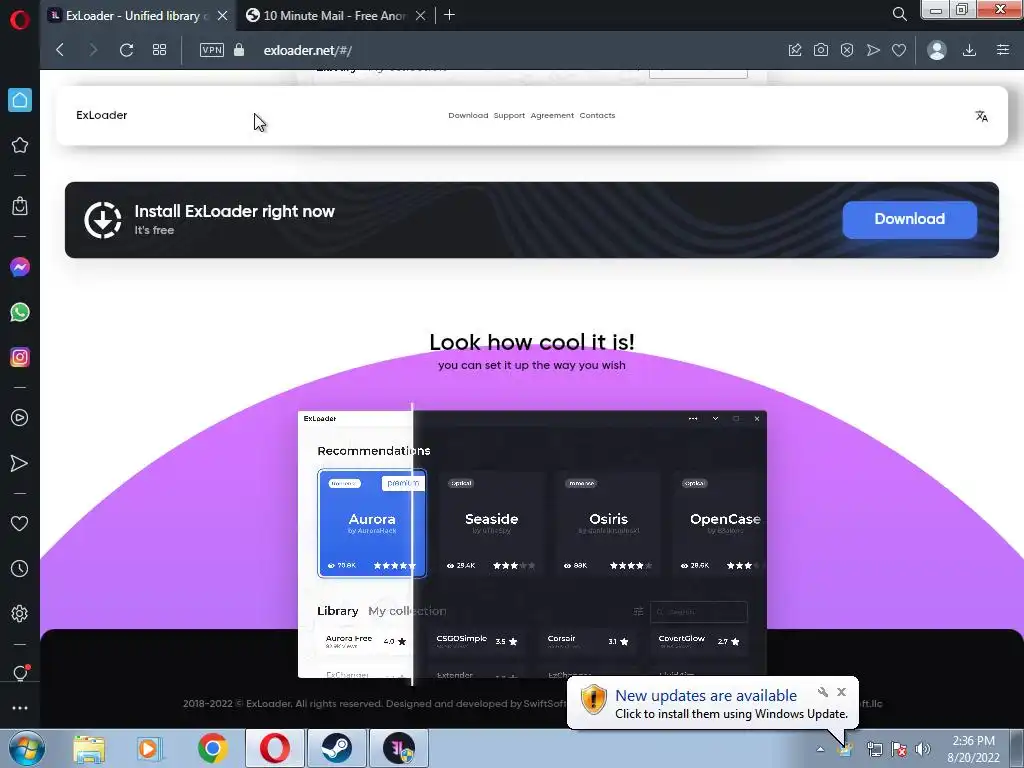Screen dimensions: 1024x768
Task: Open Bookmarks star in Opera sidebar
Action: click(x=20, y=145)
